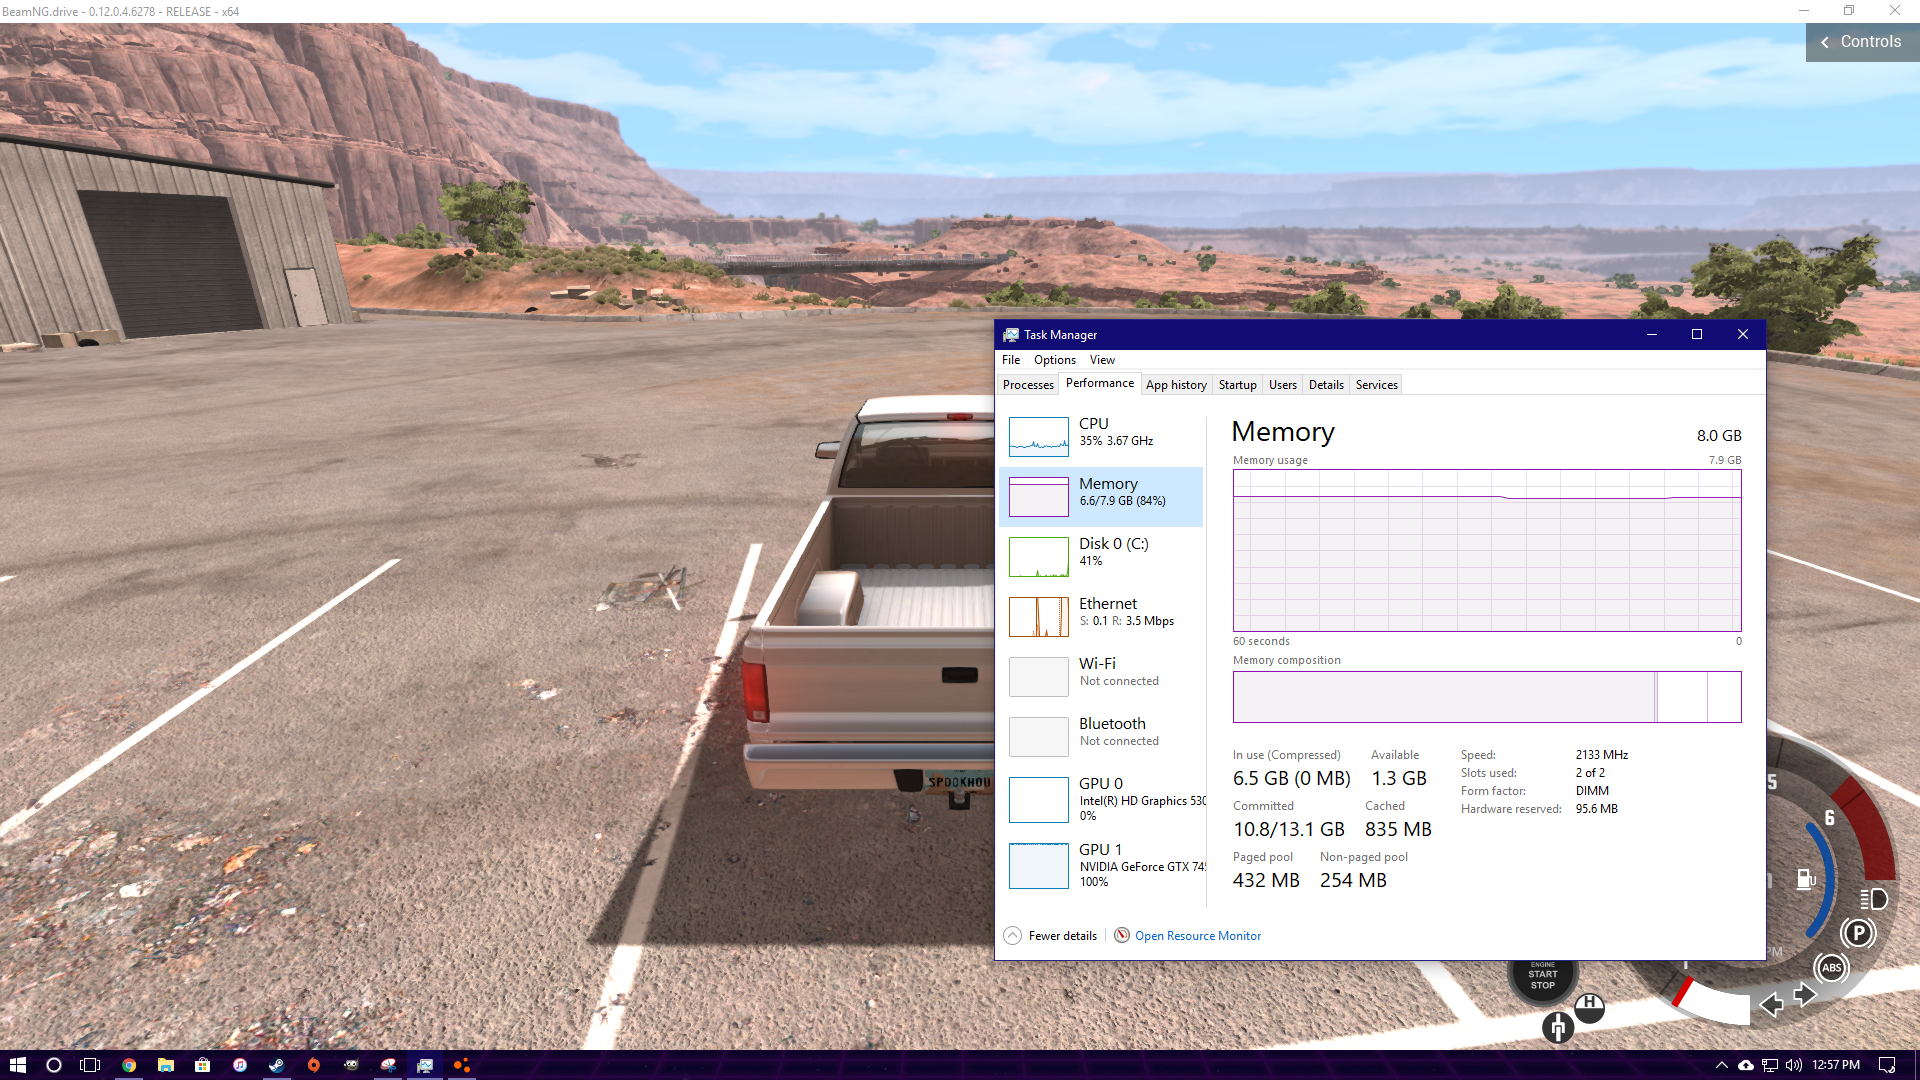Click the Controls back chevron arrow
This screenshot has width=1920, height=1080.
click(1825, 42)
